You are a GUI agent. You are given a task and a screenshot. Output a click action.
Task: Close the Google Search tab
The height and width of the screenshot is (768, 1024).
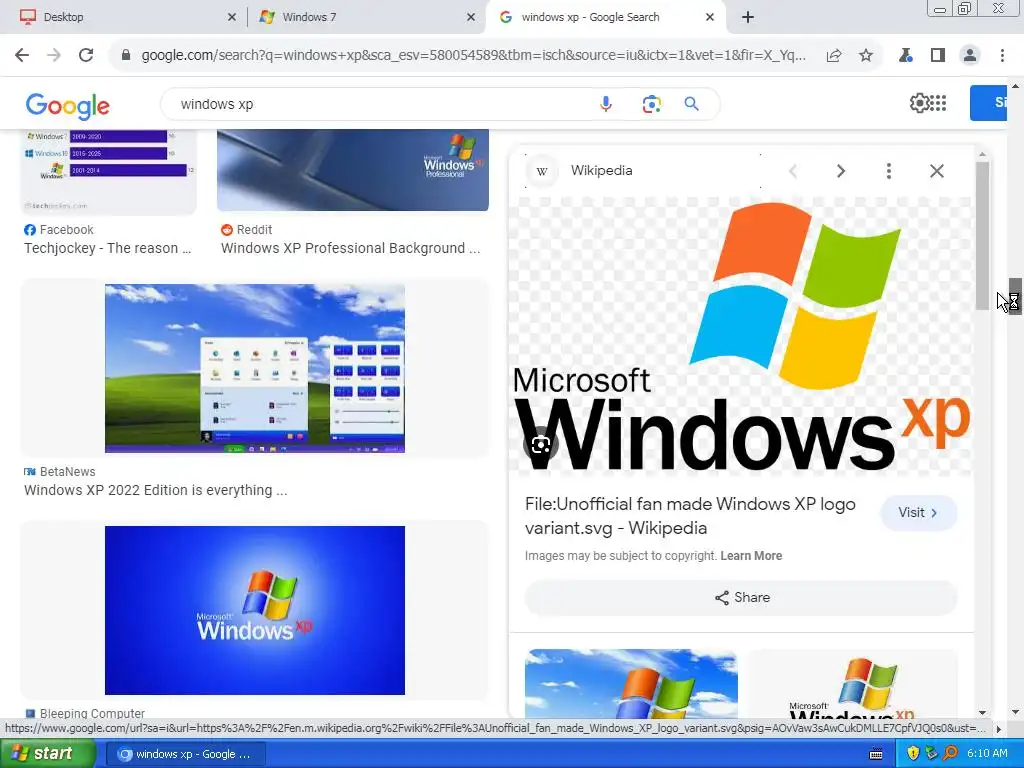[710, 18]
